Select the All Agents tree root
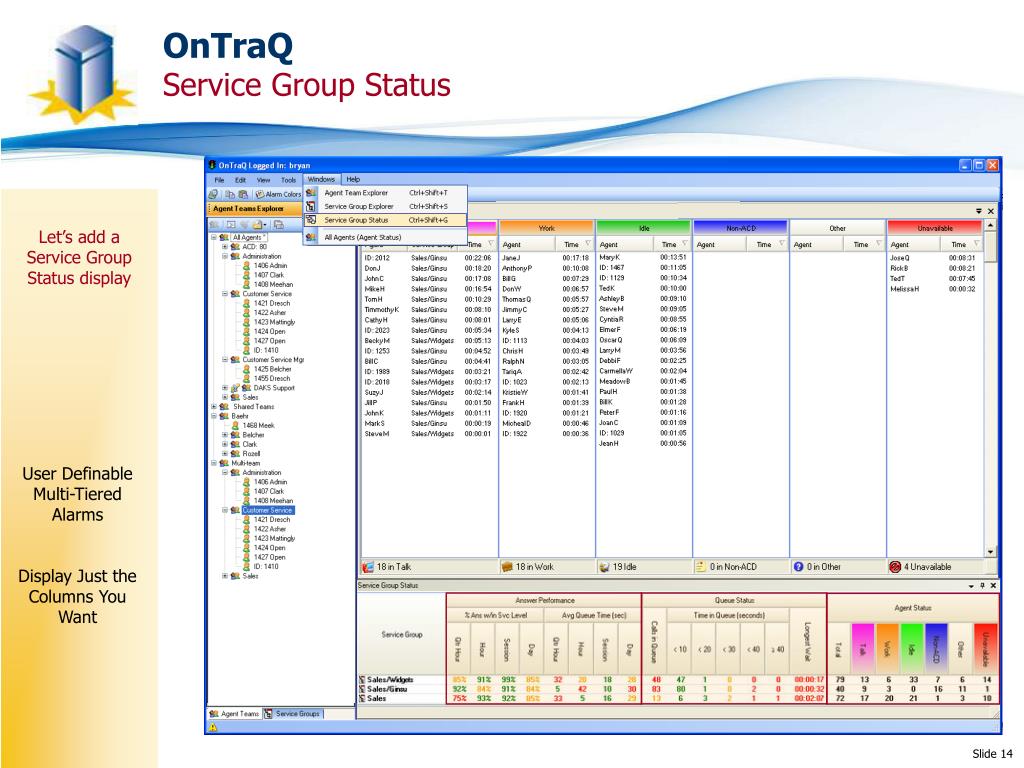 coord(248,237)
